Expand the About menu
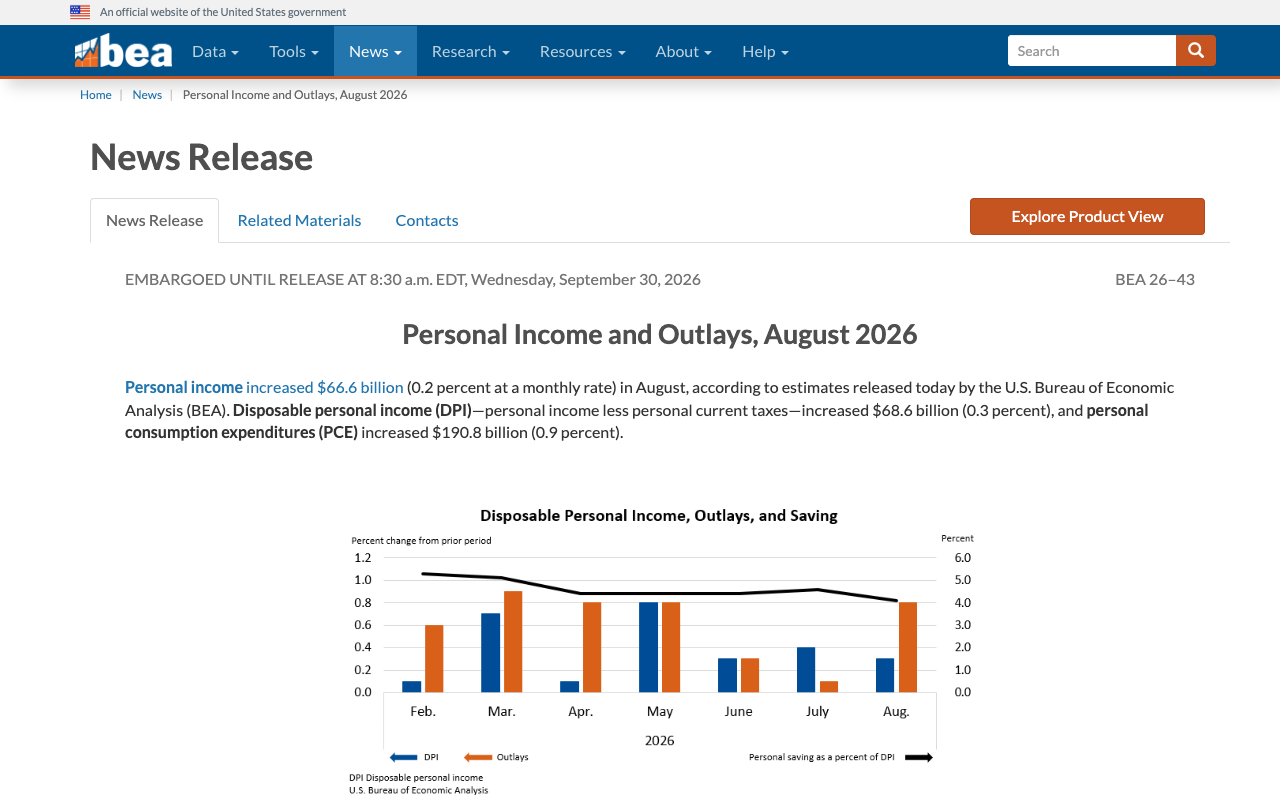Screen dimensions: 1280x800 point(684,51)
